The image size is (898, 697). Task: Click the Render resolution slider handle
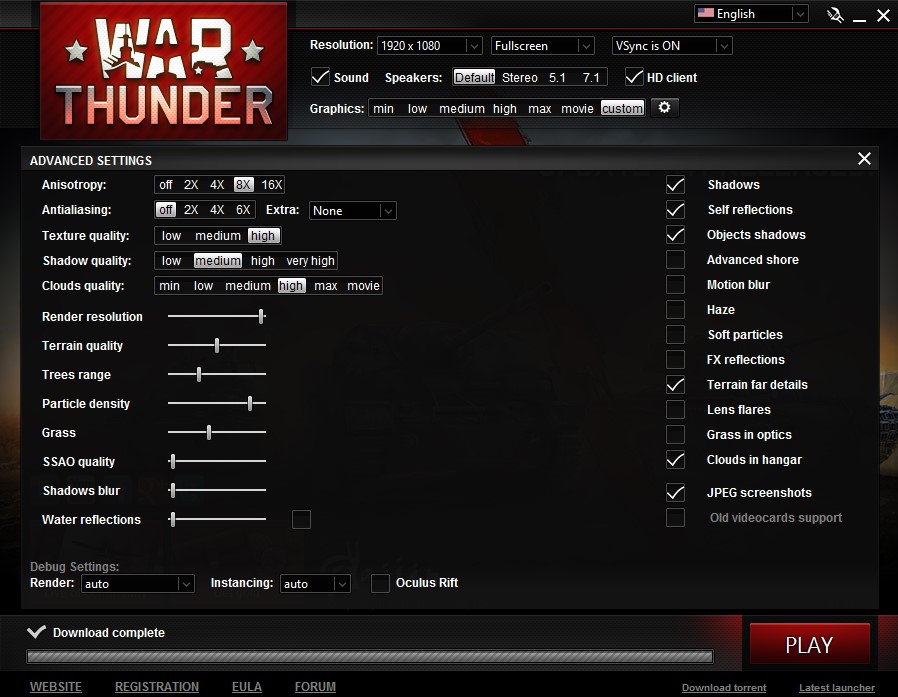(x=261, y=316)
